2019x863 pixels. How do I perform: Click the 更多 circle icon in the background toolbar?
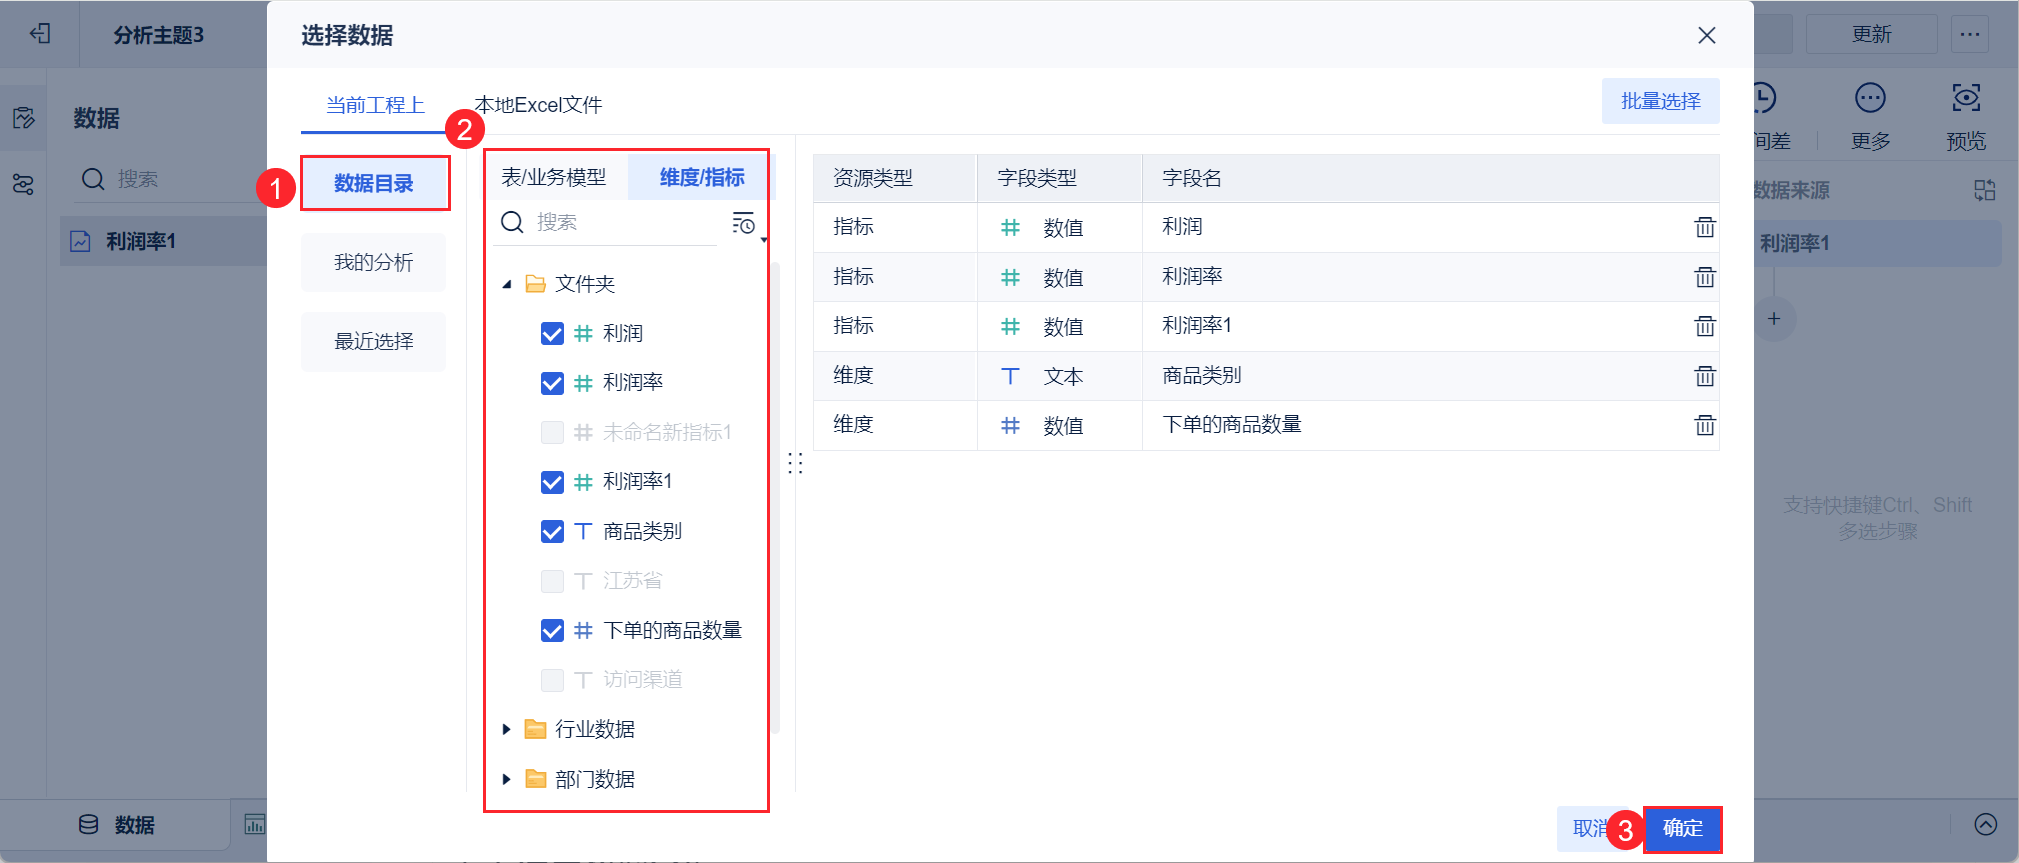point(1870,98)
